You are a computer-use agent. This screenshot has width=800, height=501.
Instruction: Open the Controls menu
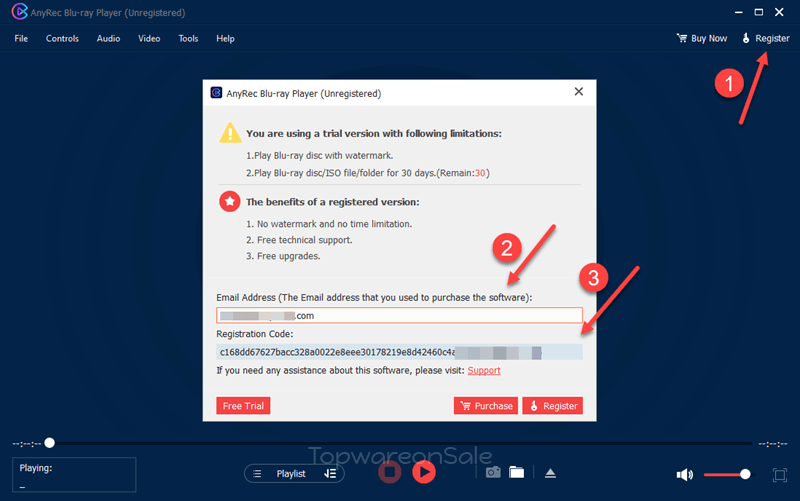pos(62,39)
